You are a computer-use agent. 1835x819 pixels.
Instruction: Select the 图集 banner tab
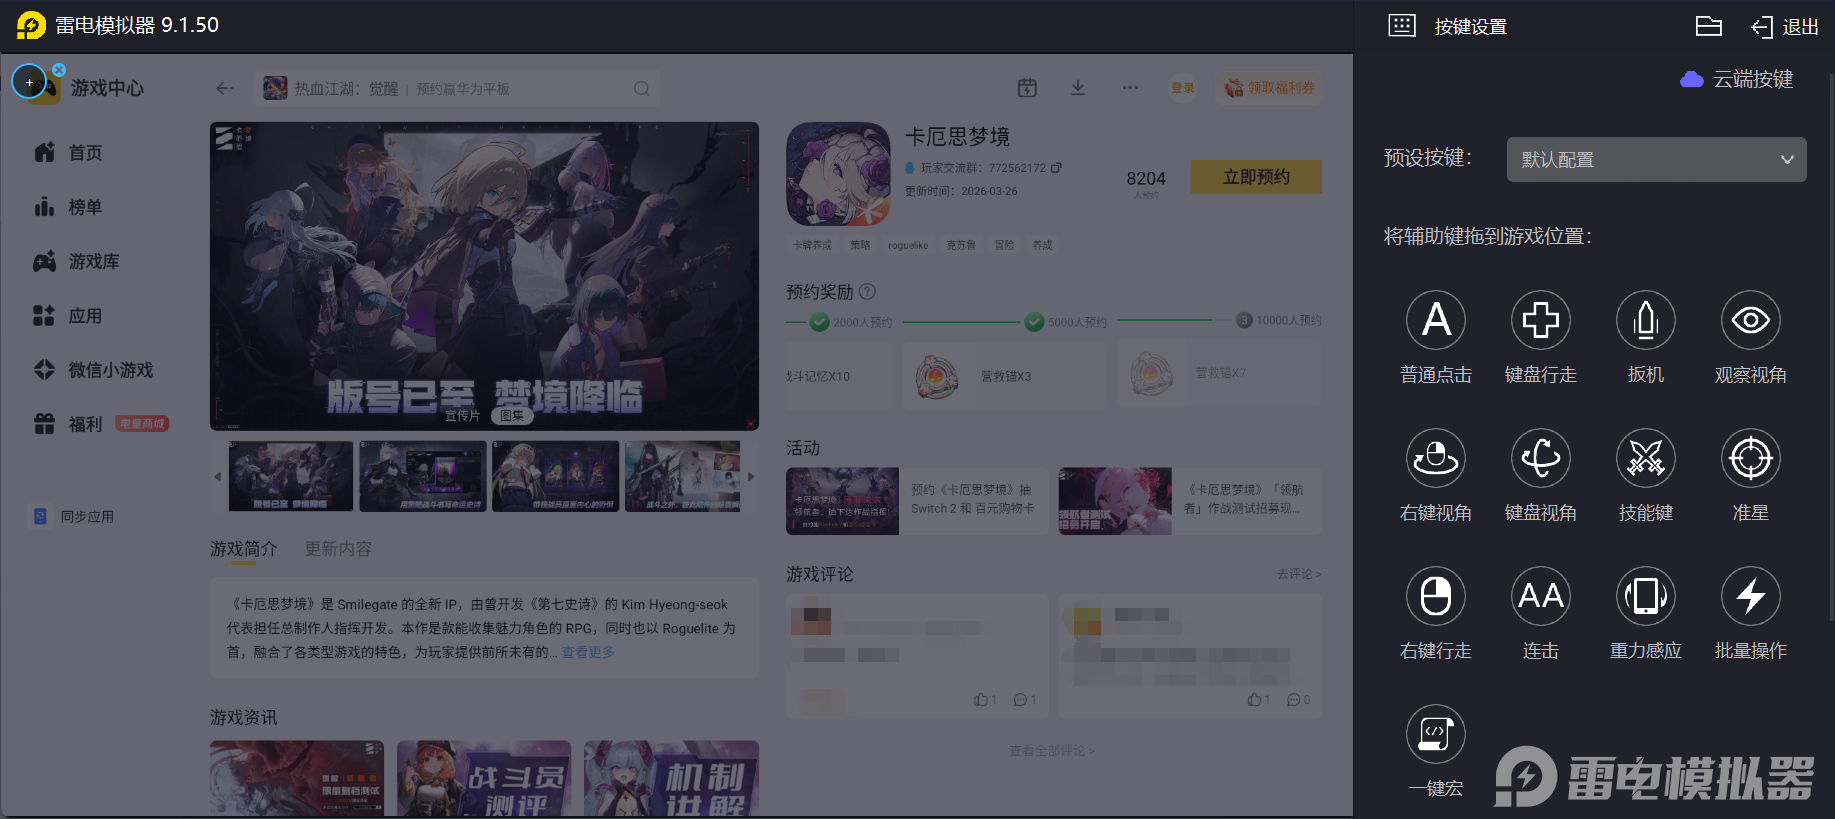click(x=512, y=416)
